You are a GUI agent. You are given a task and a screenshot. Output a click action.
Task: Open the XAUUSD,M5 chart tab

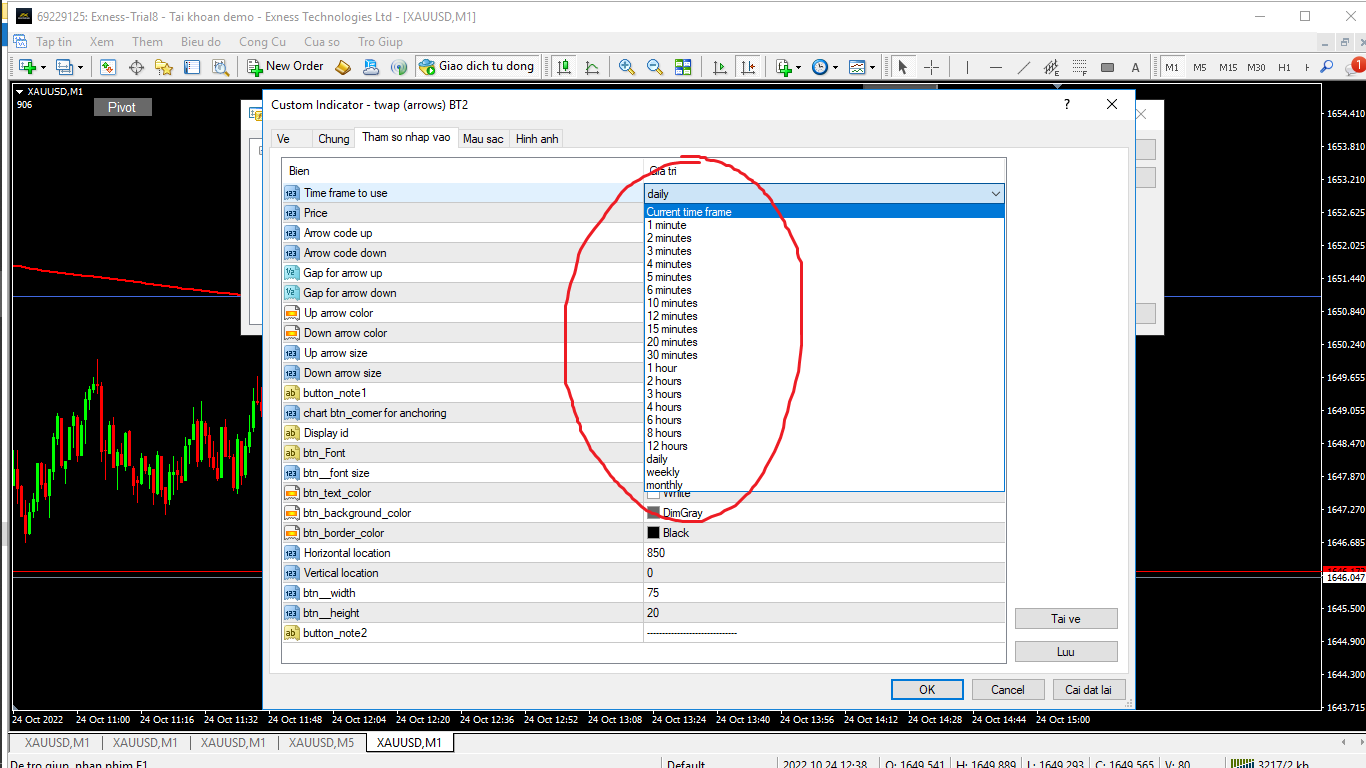point(321,743)
